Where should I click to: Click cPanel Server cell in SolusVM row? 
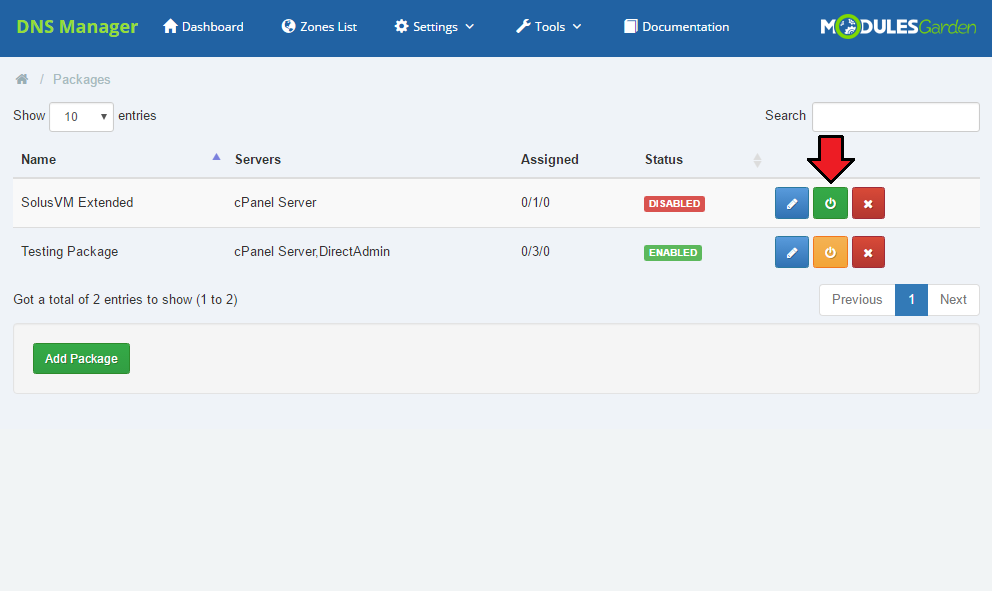(x=275, y=202)
